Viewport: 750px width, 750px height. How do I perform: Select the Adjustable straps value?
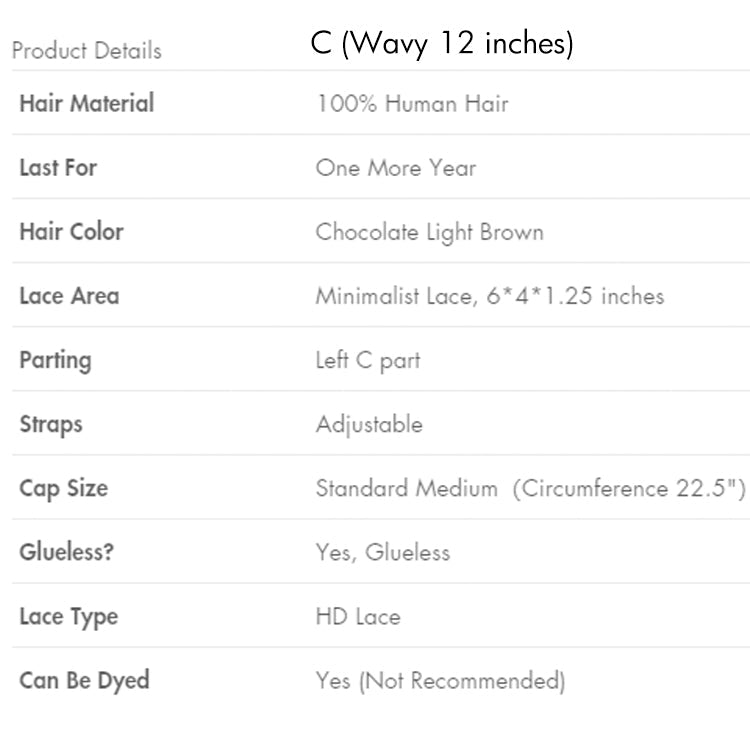point(369,424)
